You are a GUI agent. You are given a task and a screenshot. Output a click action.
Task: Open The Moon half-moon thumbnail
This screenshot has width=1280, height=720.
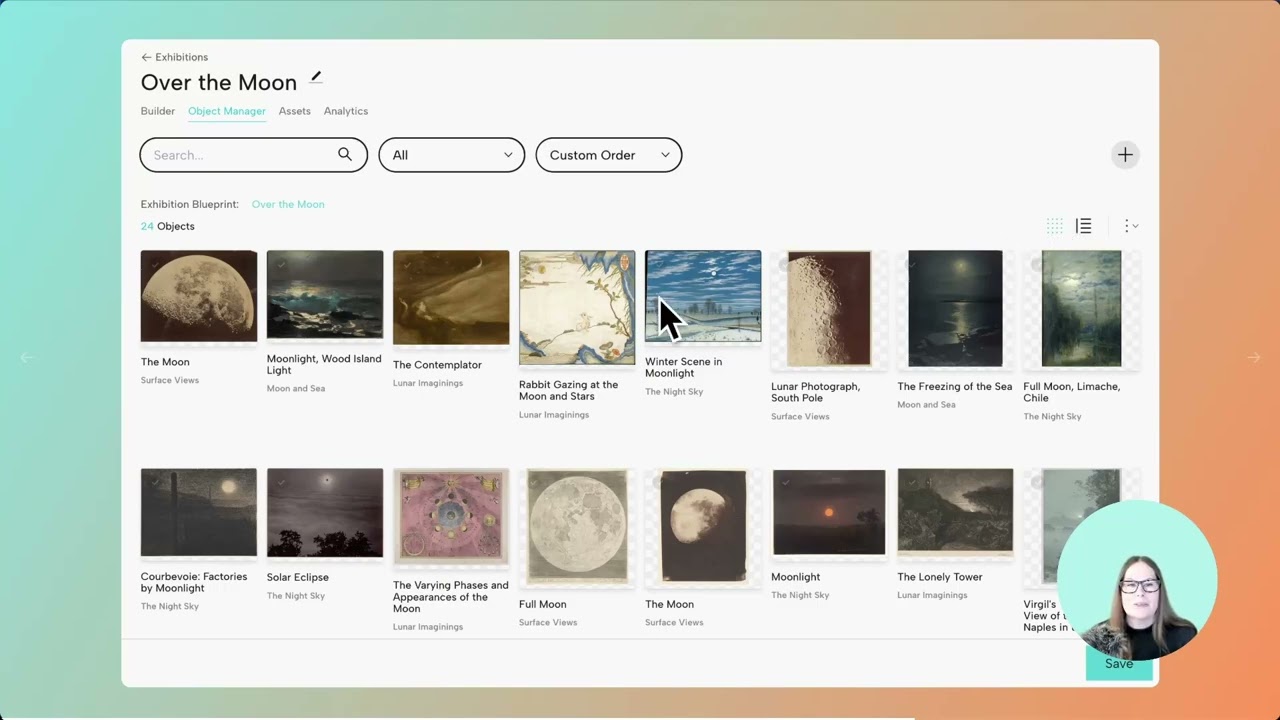[199, 296]
